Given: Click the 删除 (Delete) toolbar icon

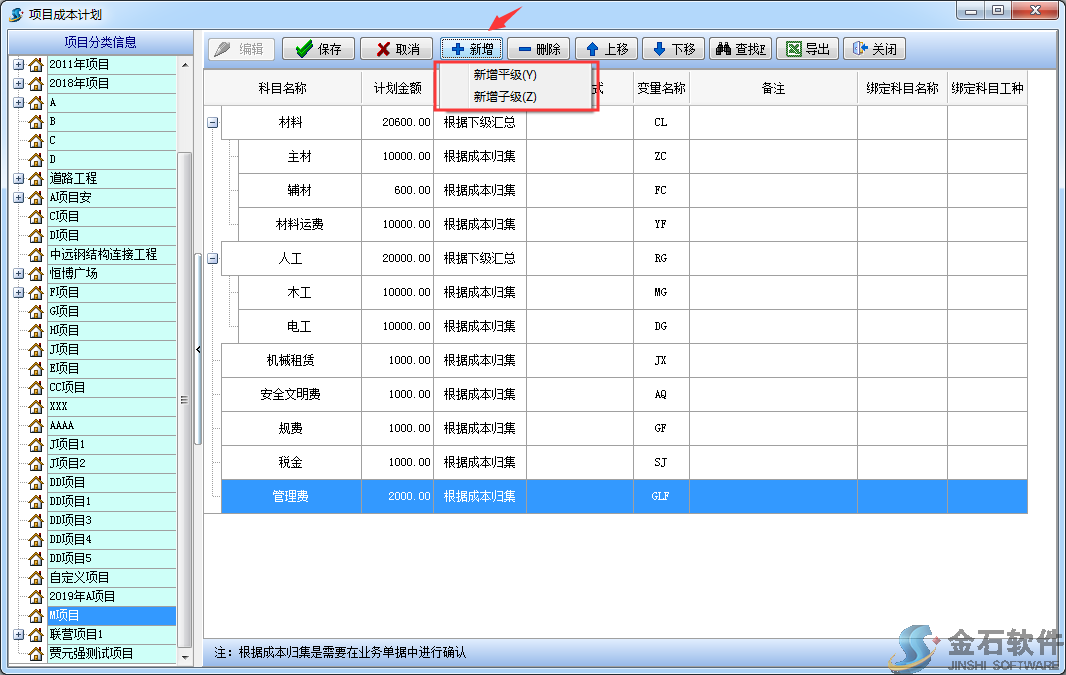Looking at the screenshot, I should 538,48.
